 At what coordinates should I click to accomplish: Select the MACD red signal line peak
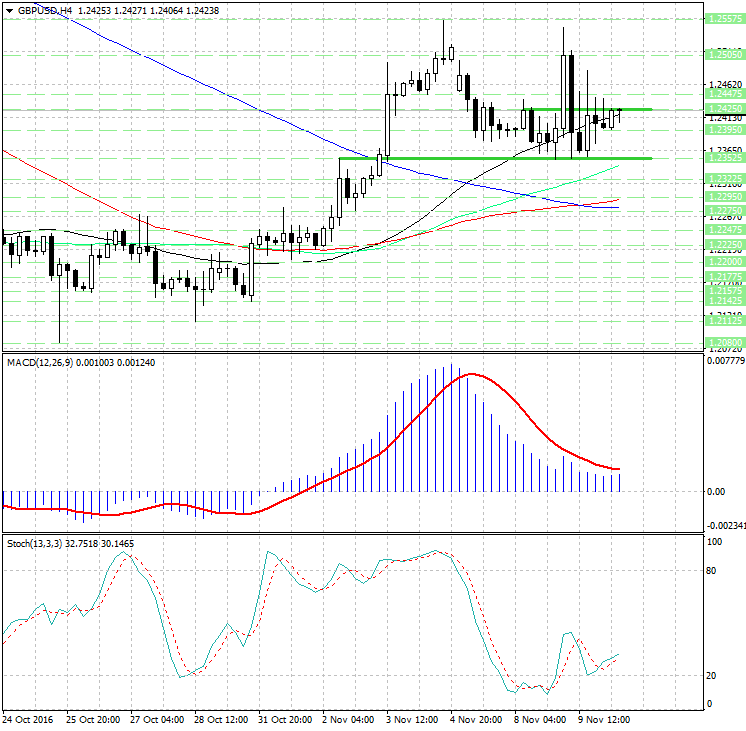point(470,374)
